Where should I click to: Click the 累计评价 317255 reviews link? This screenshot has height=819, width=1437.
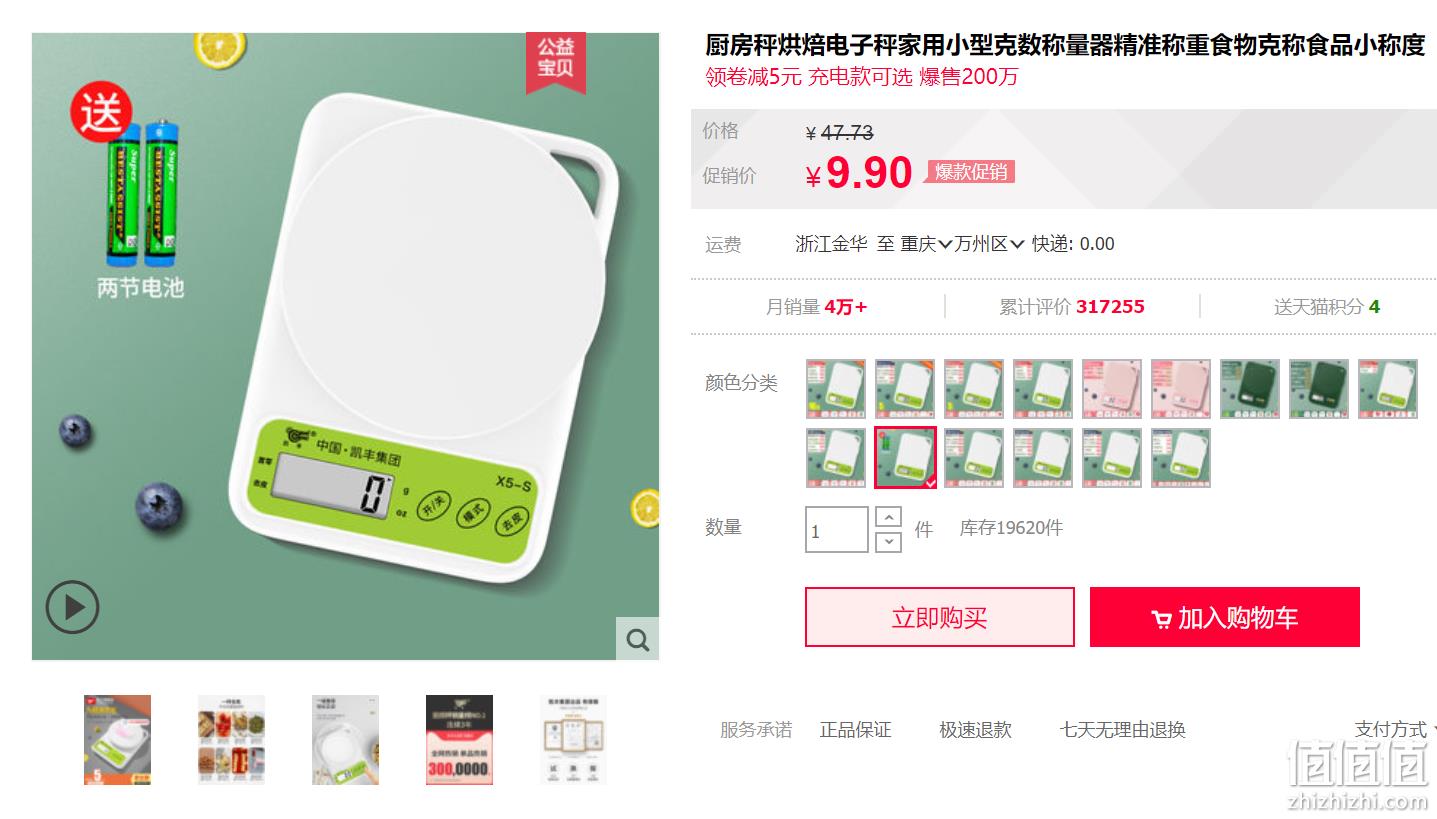click(x=1071, y=307)
